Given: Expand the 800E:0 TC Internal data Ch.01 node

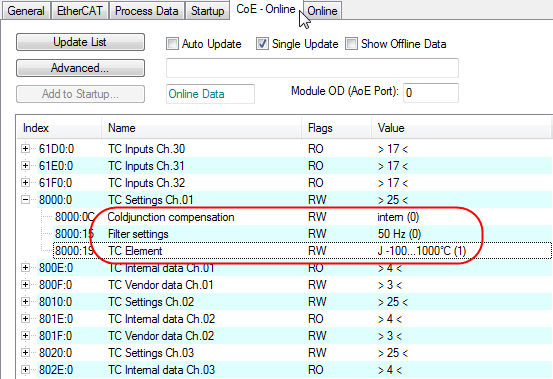Looking at the screenshot, I should point(25,268).
